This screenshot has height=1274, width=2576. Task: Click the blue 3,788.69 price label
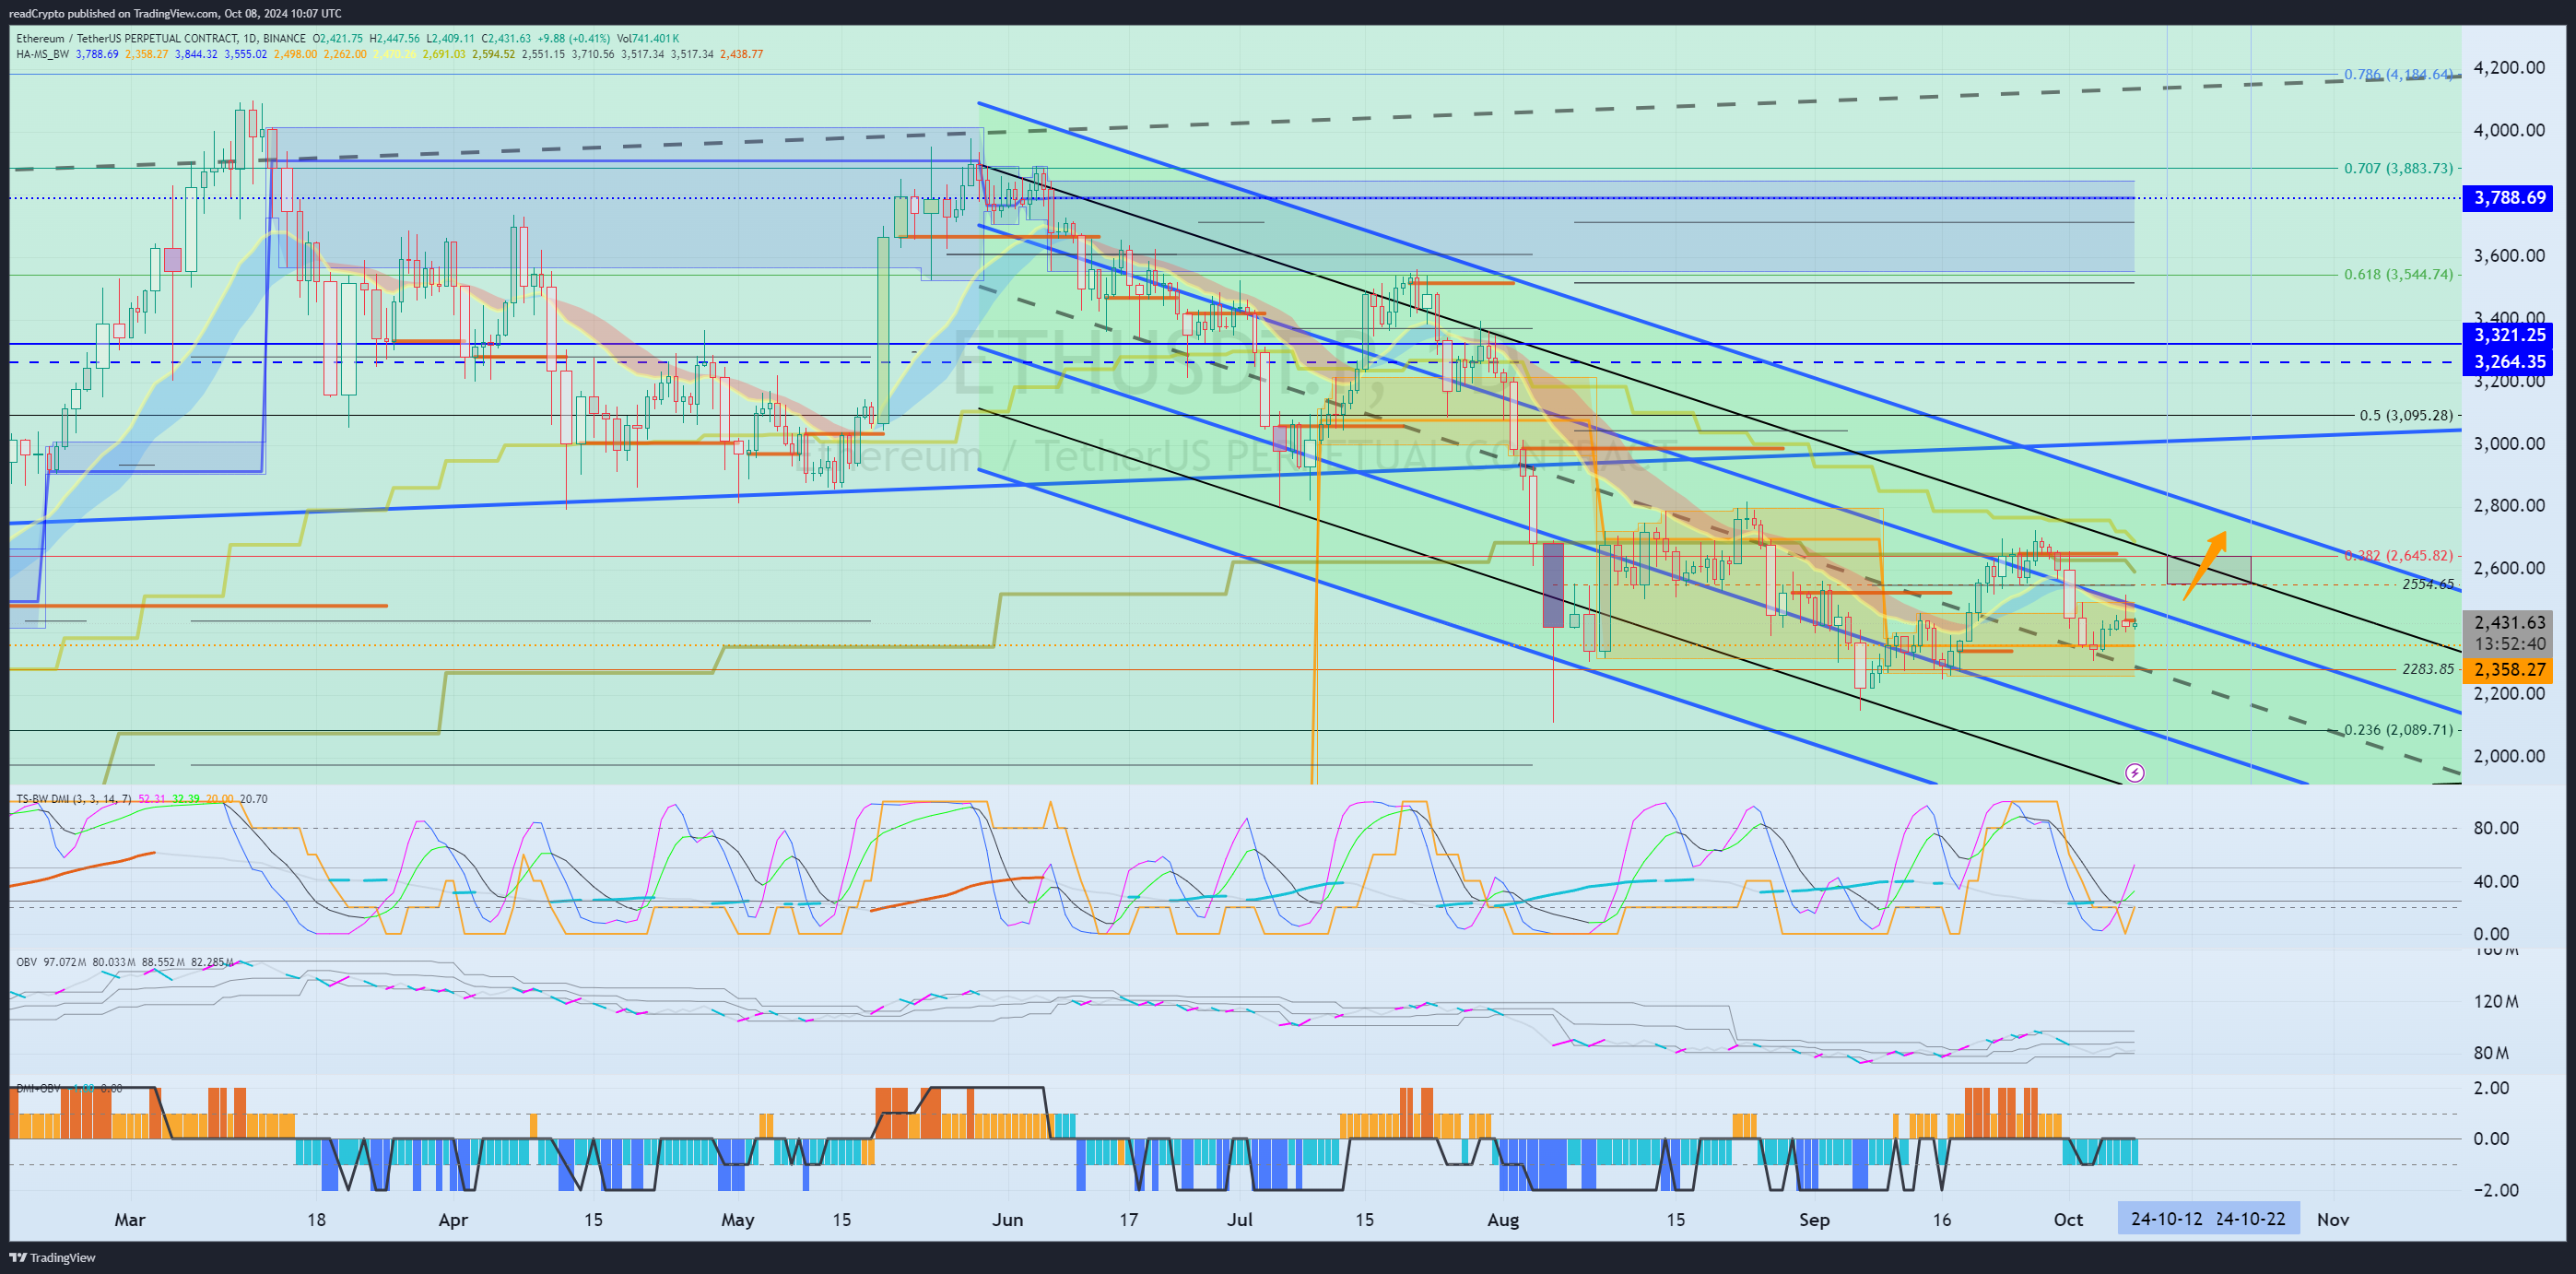[x=2509, y=198]
